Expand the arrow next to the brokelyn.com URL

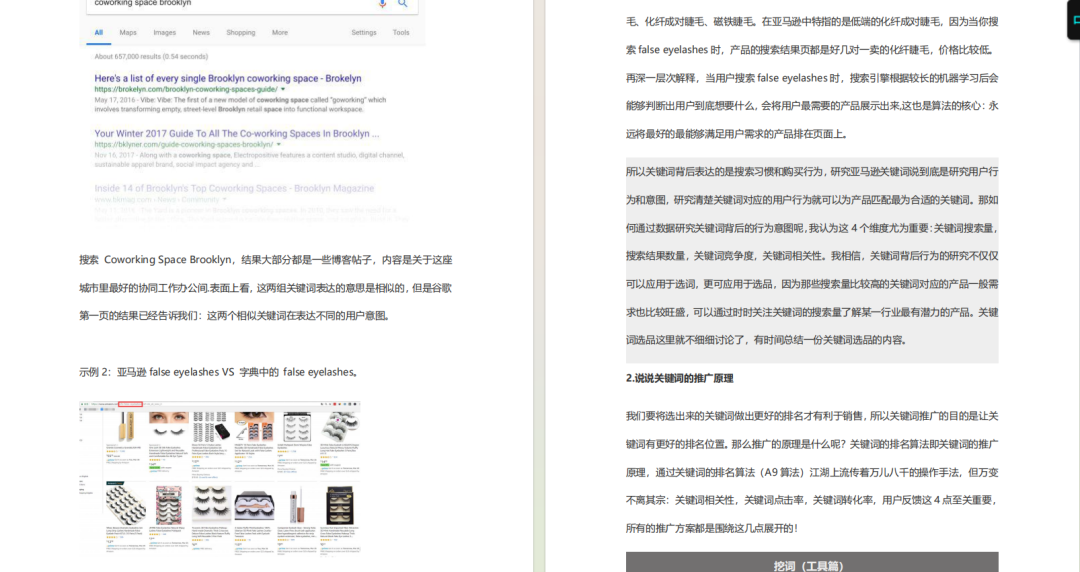click(283, 89)
